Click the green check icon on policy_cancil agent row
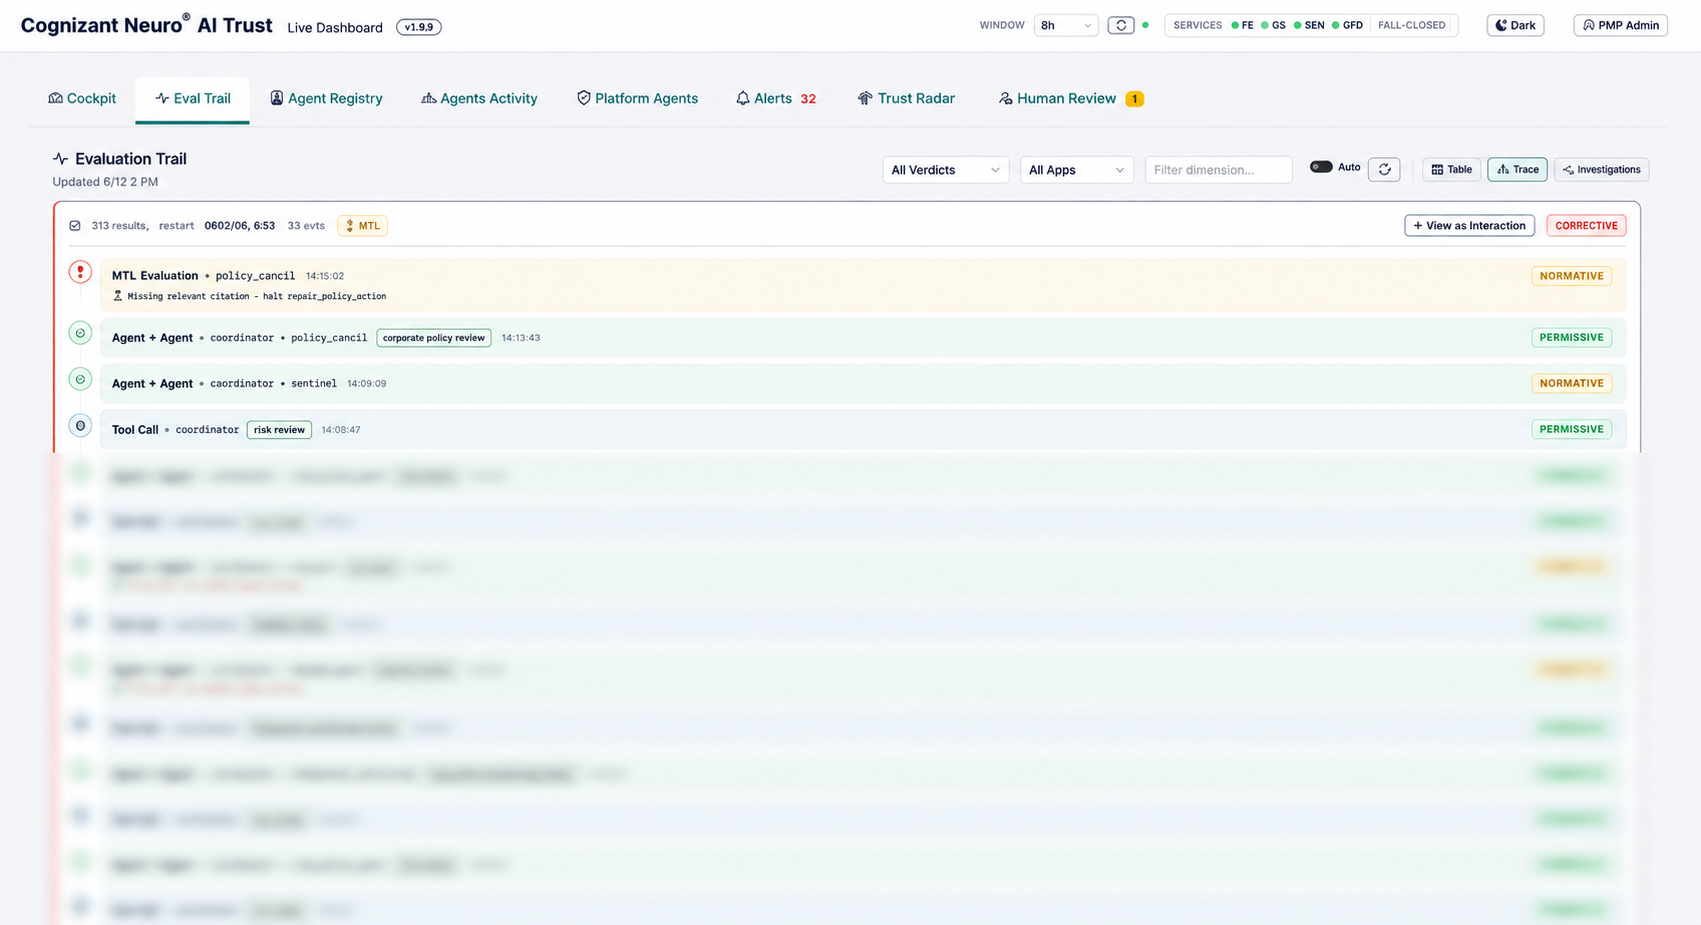The height and width of the screenshot is (925, 1701). click(80, 333)
